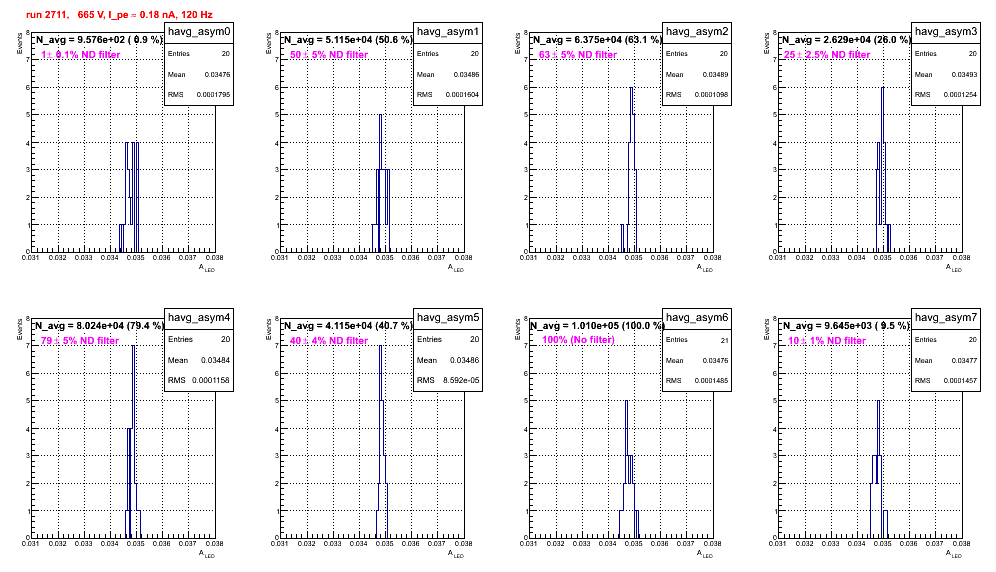
Task: Click the magenta 40± 4% ND filter label
Action: pos(329,341)
